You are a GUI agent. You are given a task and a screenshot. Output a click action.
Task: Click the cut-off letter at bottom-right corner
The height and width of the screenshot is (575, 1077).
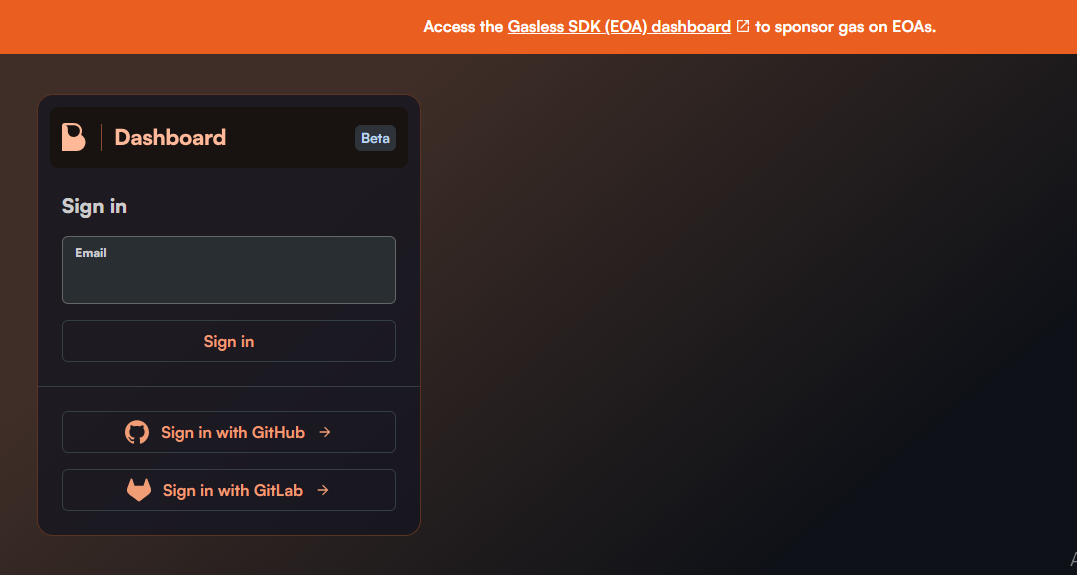(x=1073, y=558)
